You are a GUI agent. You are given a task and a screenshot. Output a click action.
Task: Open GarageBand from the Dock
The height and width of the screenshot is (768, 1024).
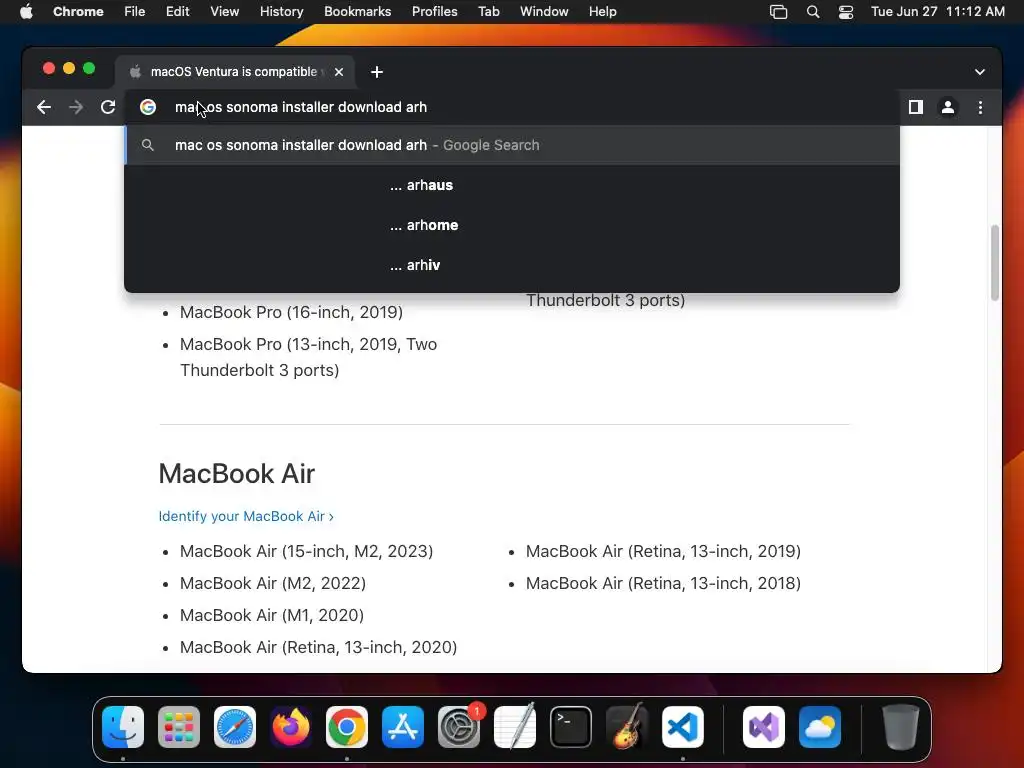pos(627,727)
